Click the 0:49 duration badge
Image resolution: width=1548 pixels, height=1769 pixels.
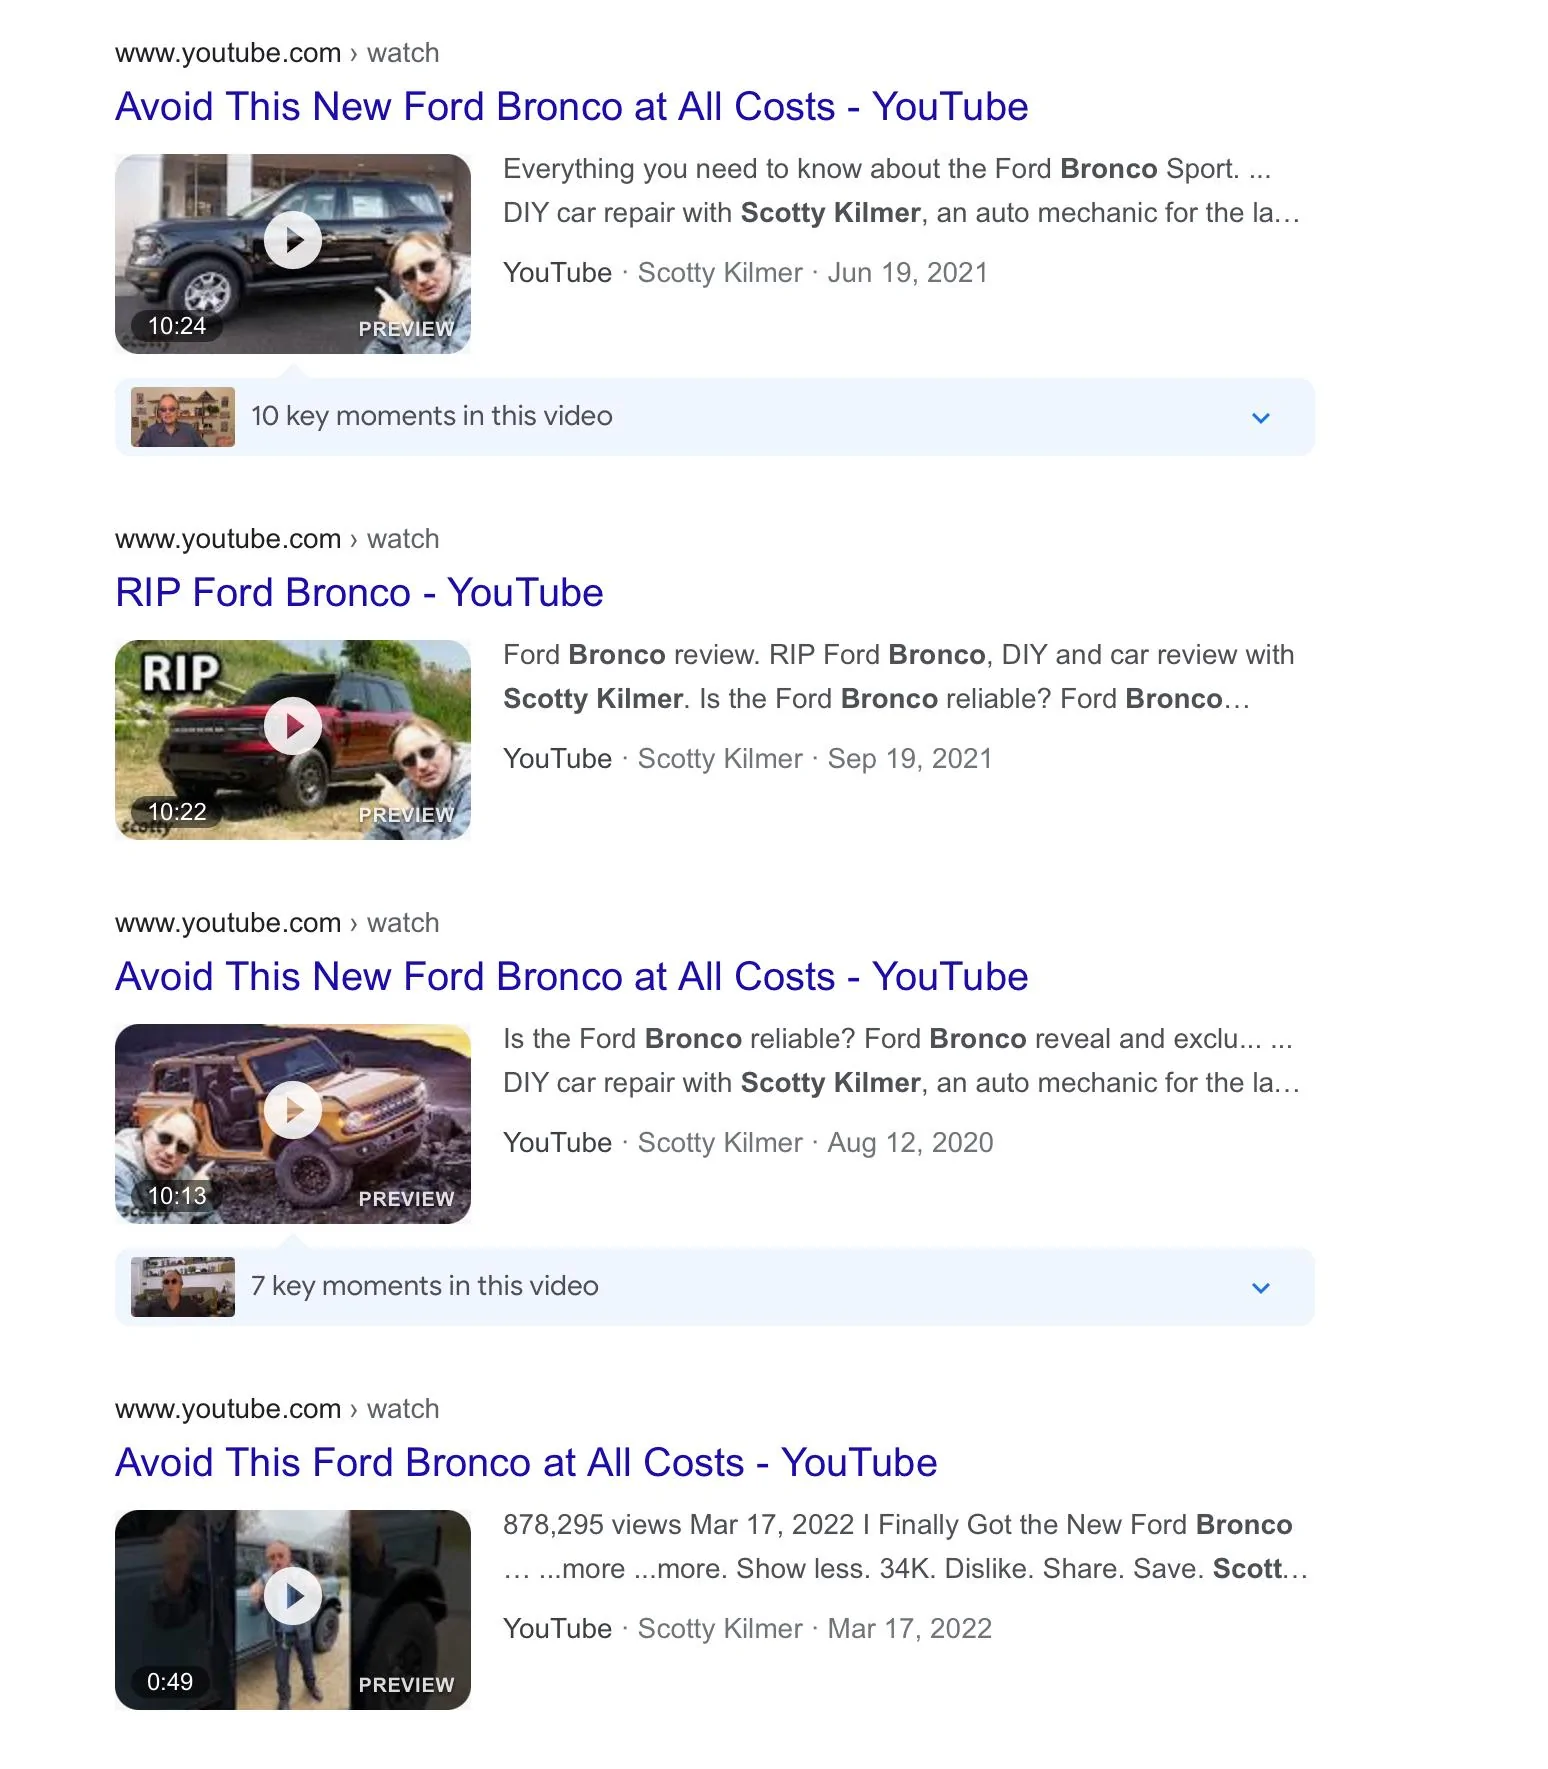point(170,1682)
